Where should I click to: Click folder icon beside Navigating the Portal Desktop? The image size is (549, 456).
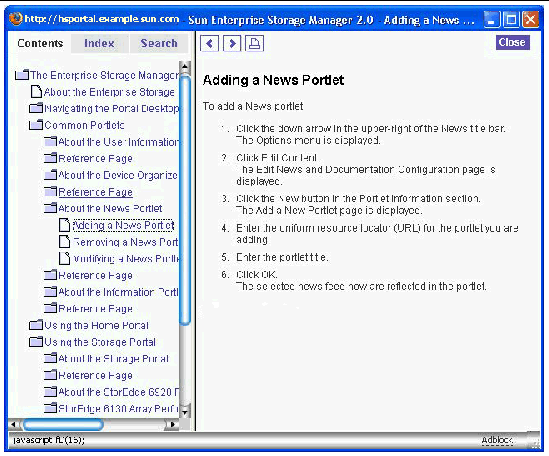tap(36, 108)
